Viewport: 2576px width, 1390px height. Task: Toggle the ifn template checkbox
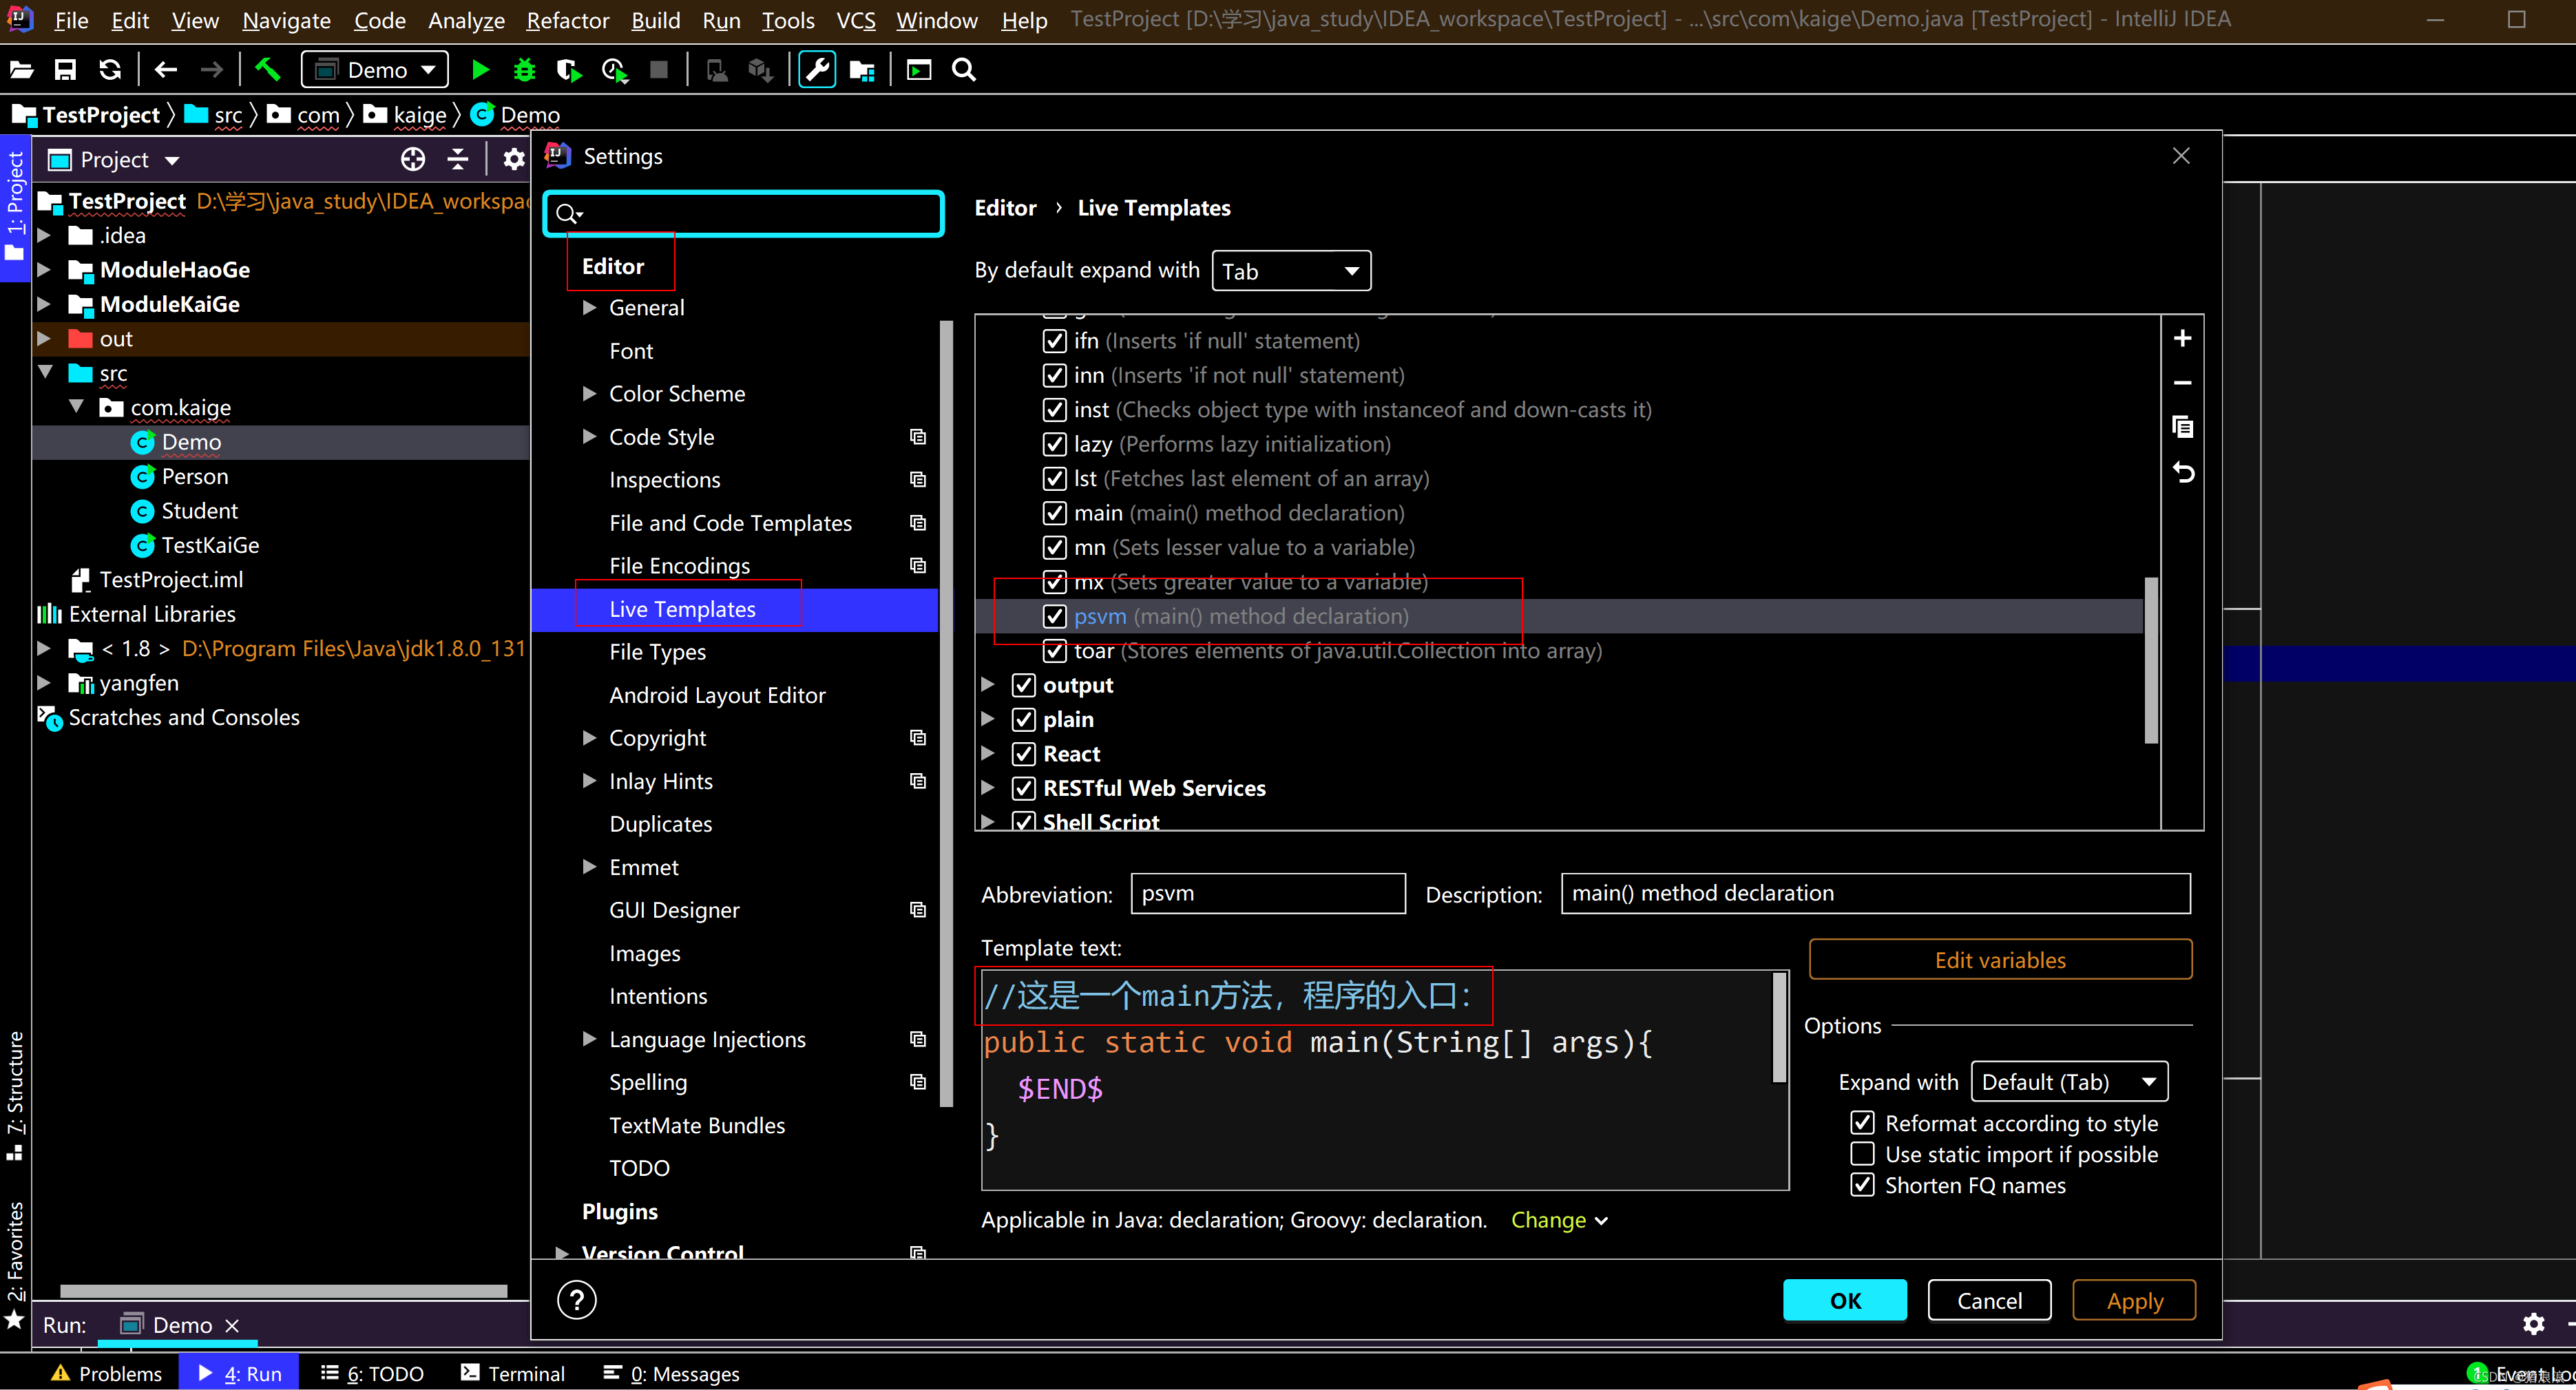point(1054,341)
